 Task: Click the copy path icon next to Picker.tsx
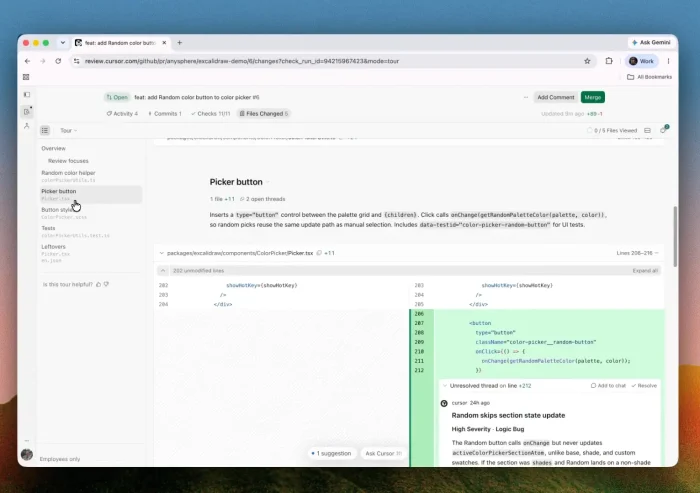pos(319,253)
